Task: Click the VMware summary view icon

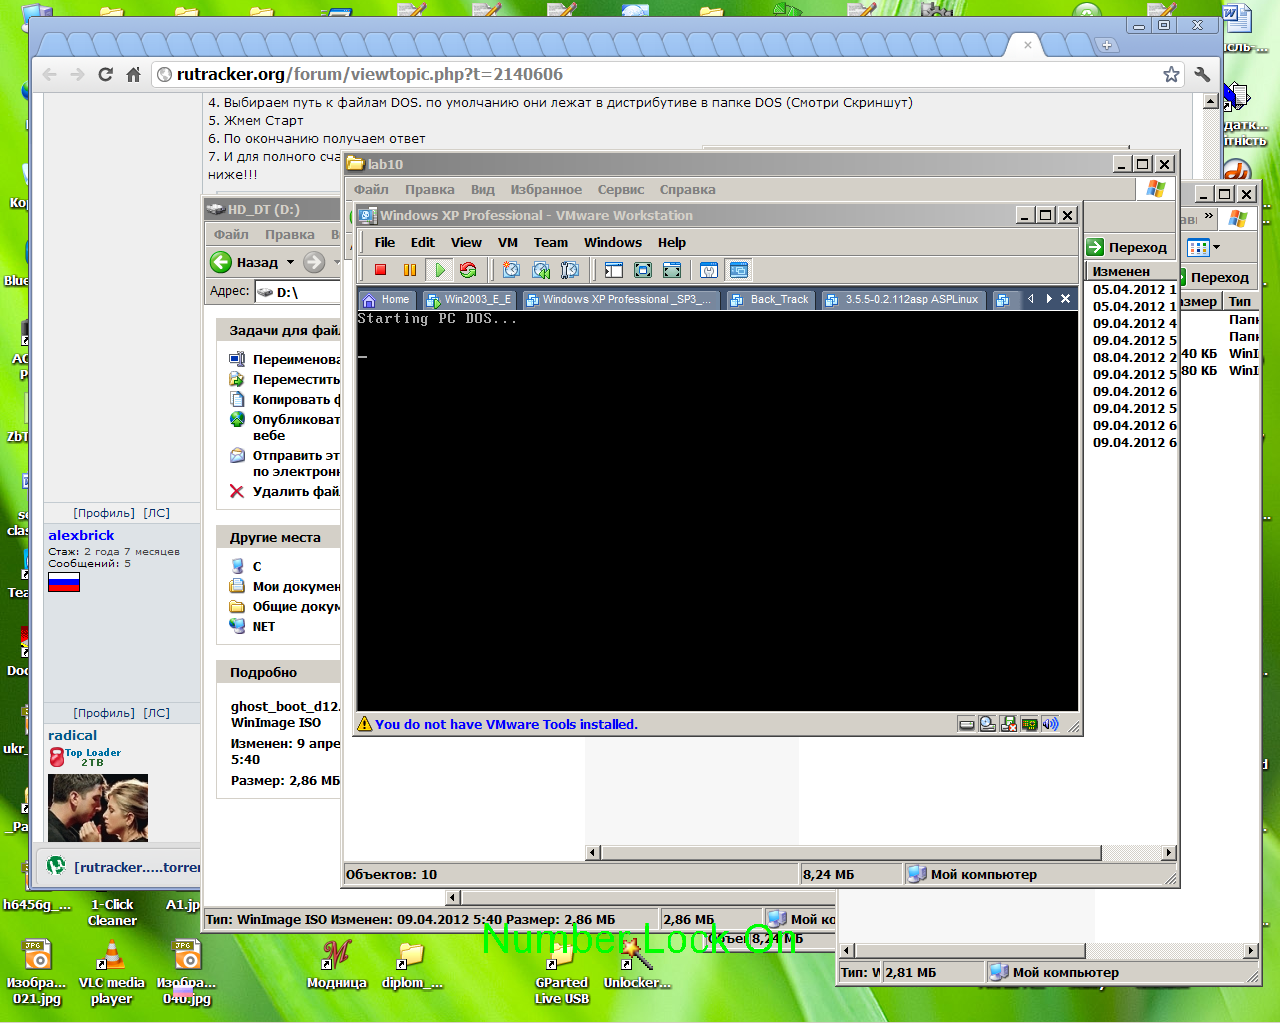Action: tap(709, 270)
